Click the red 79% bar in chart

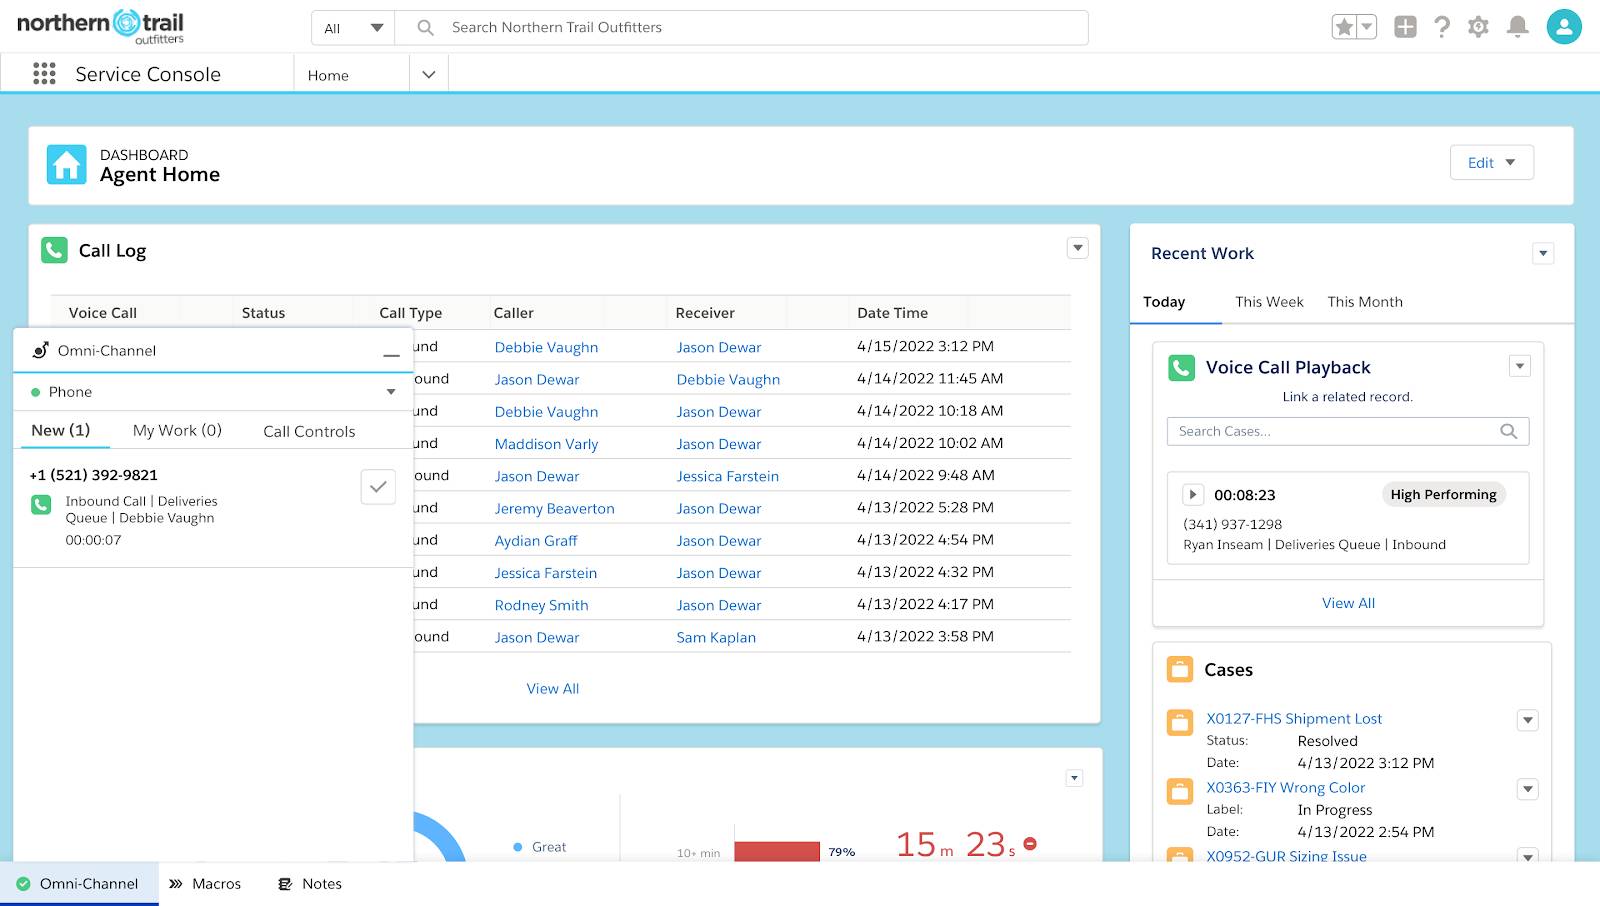(777, 851)
